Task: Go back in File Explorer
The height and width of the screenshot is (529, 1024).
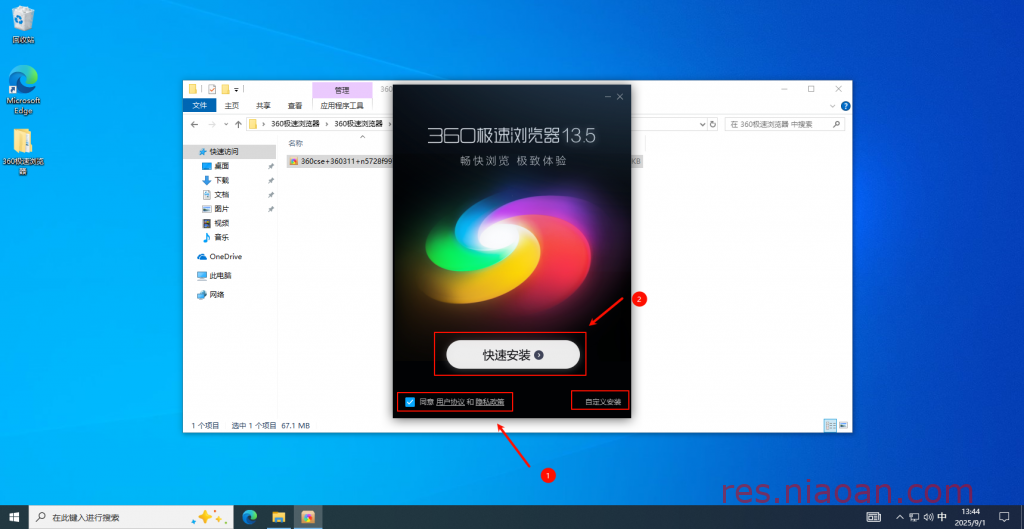Action: tap(195, 124)
